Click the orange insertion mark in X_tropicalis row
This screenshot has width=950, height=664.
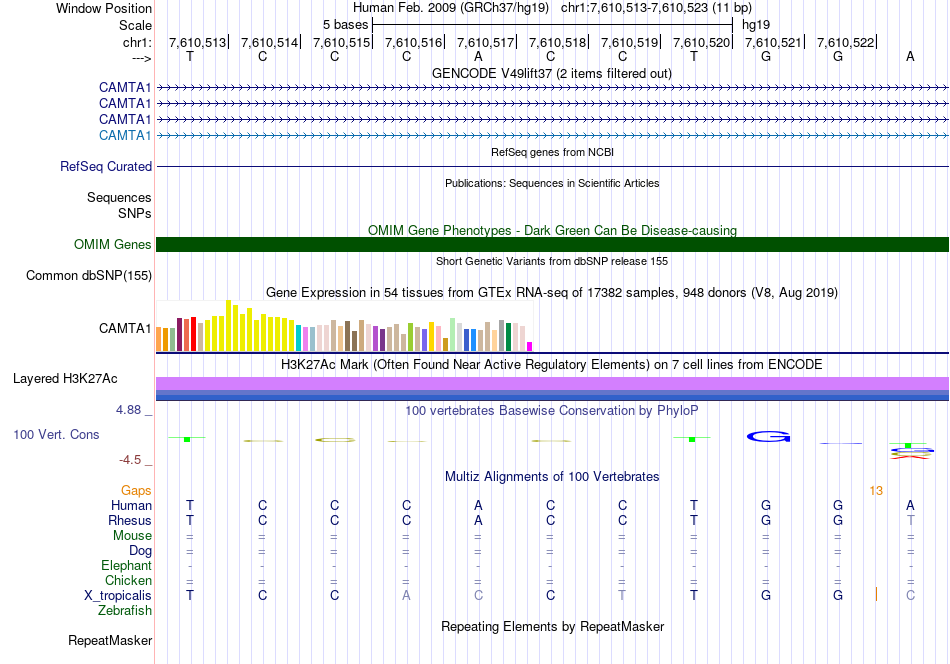click(876, 594)
